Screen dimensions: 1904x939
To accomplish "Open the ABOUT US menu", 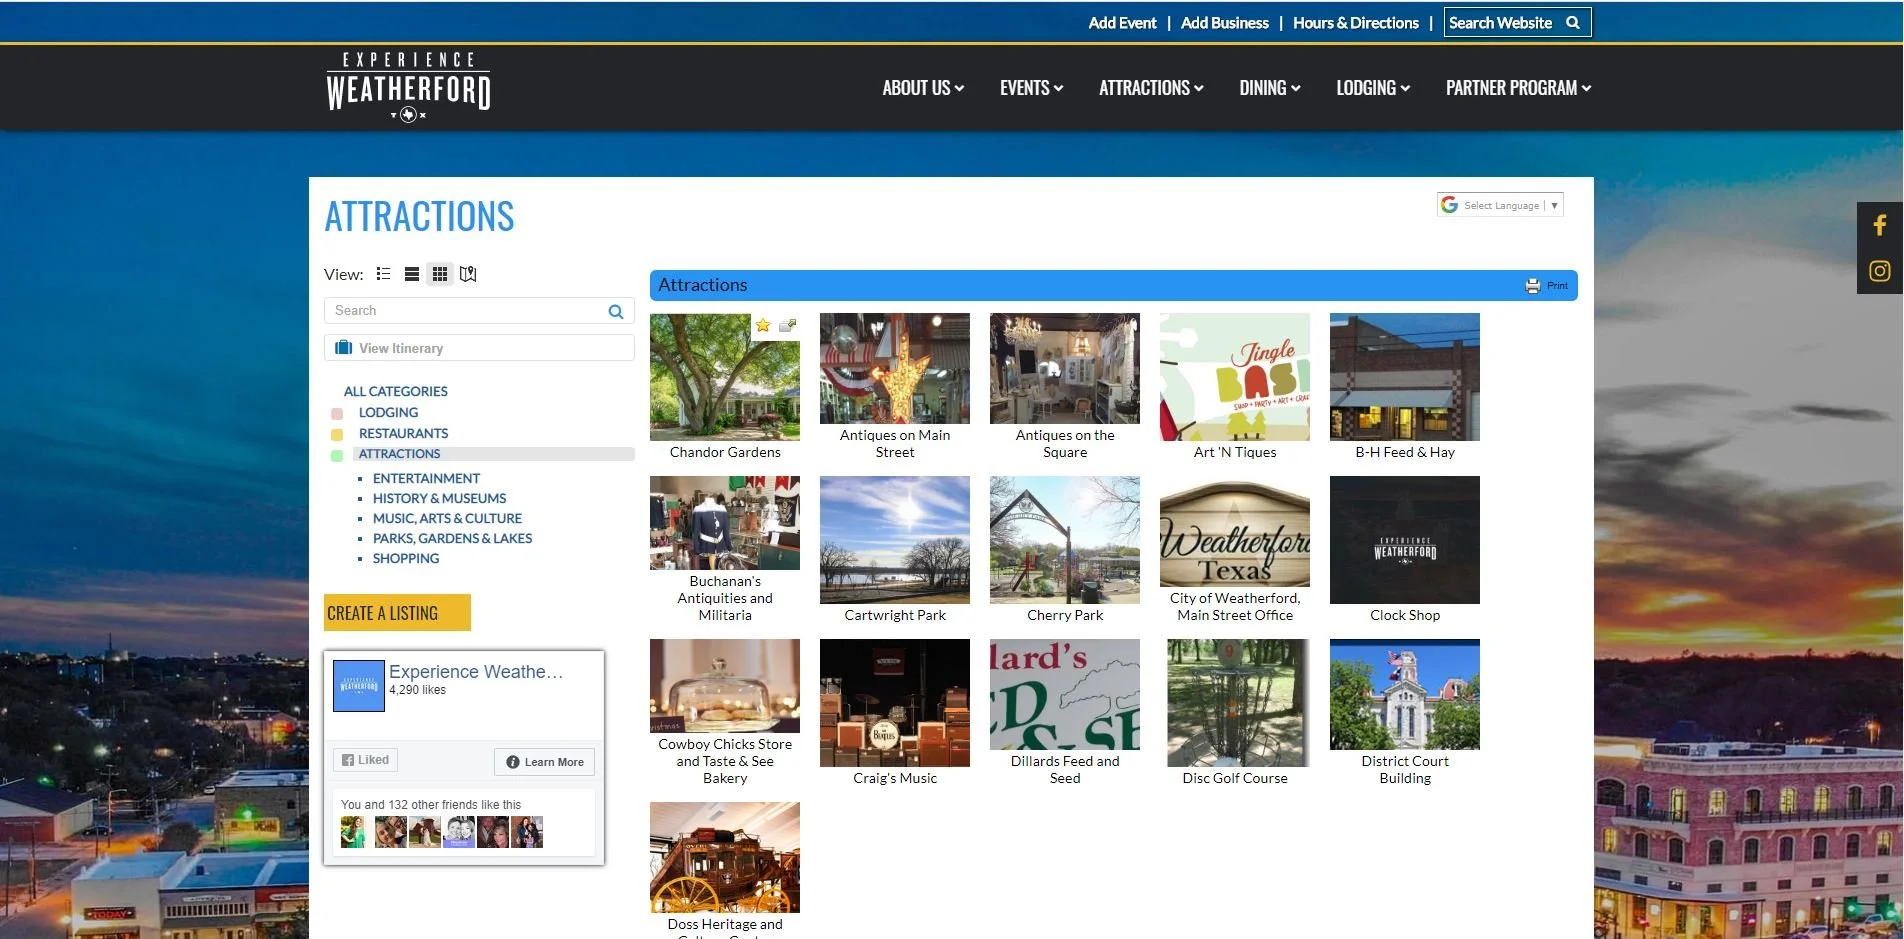I will [921, 88].
